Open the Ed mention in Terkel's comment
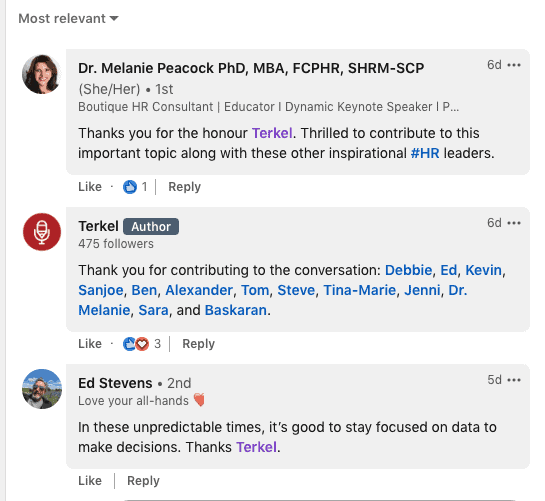 pyautogui.click(x=448, y=270)
